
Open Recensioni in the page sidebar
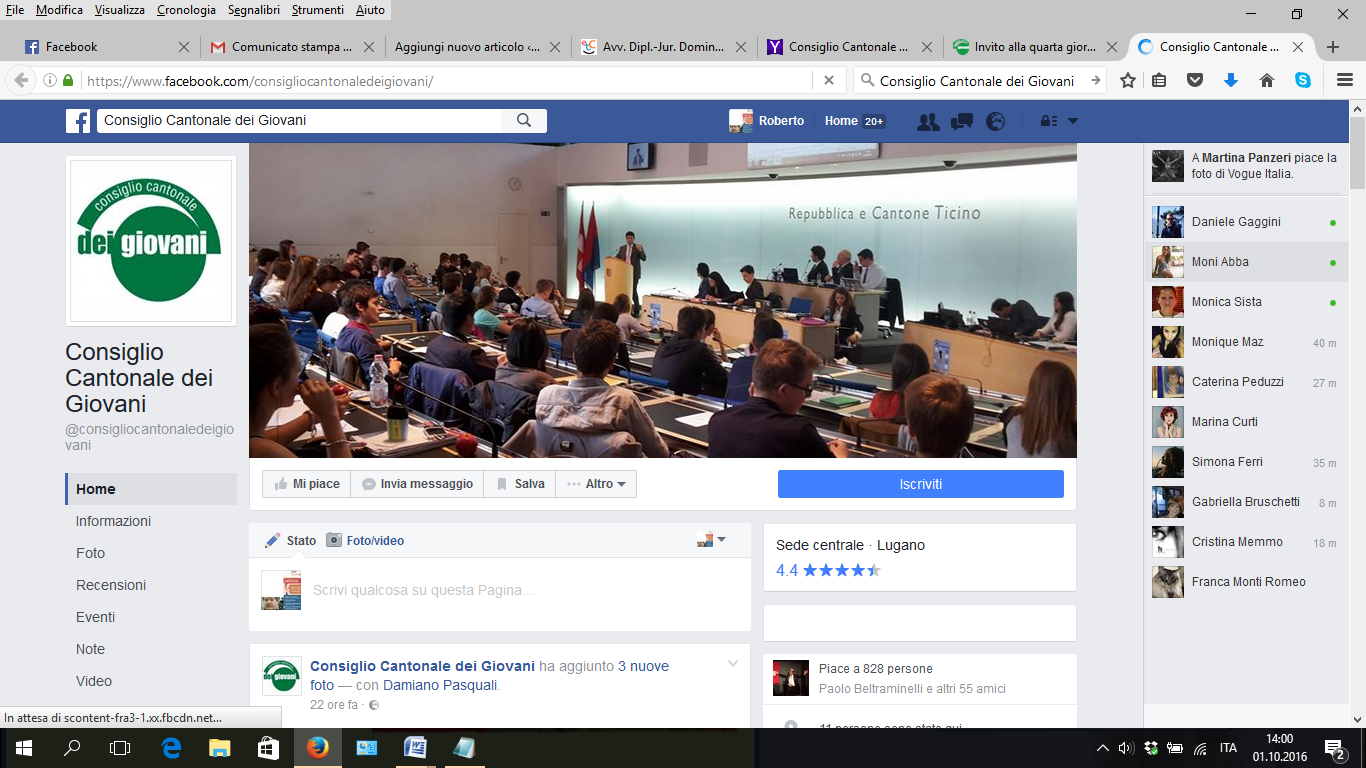111,585
